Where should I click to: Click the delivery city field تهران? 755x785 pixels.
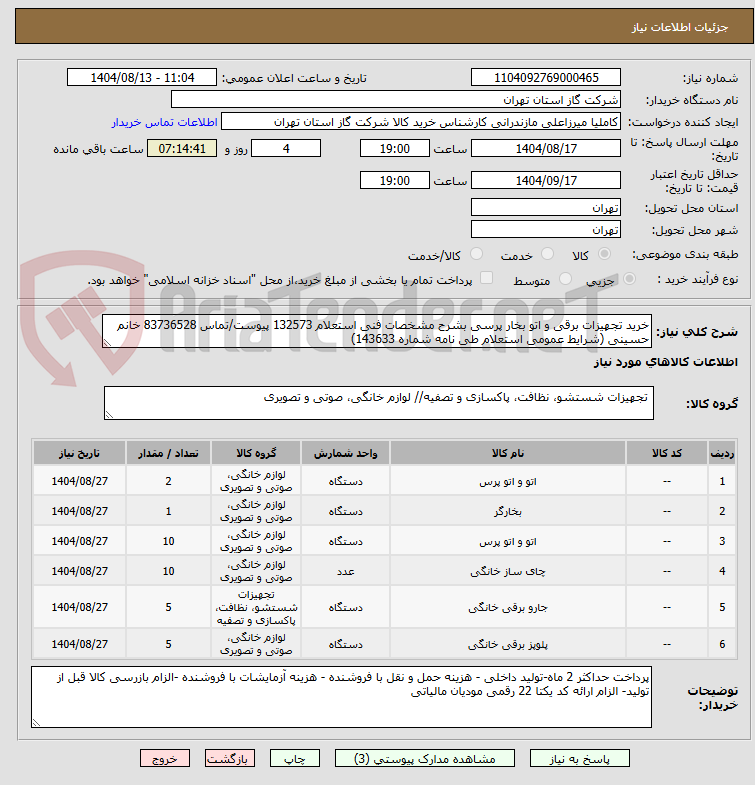[546, 229]
